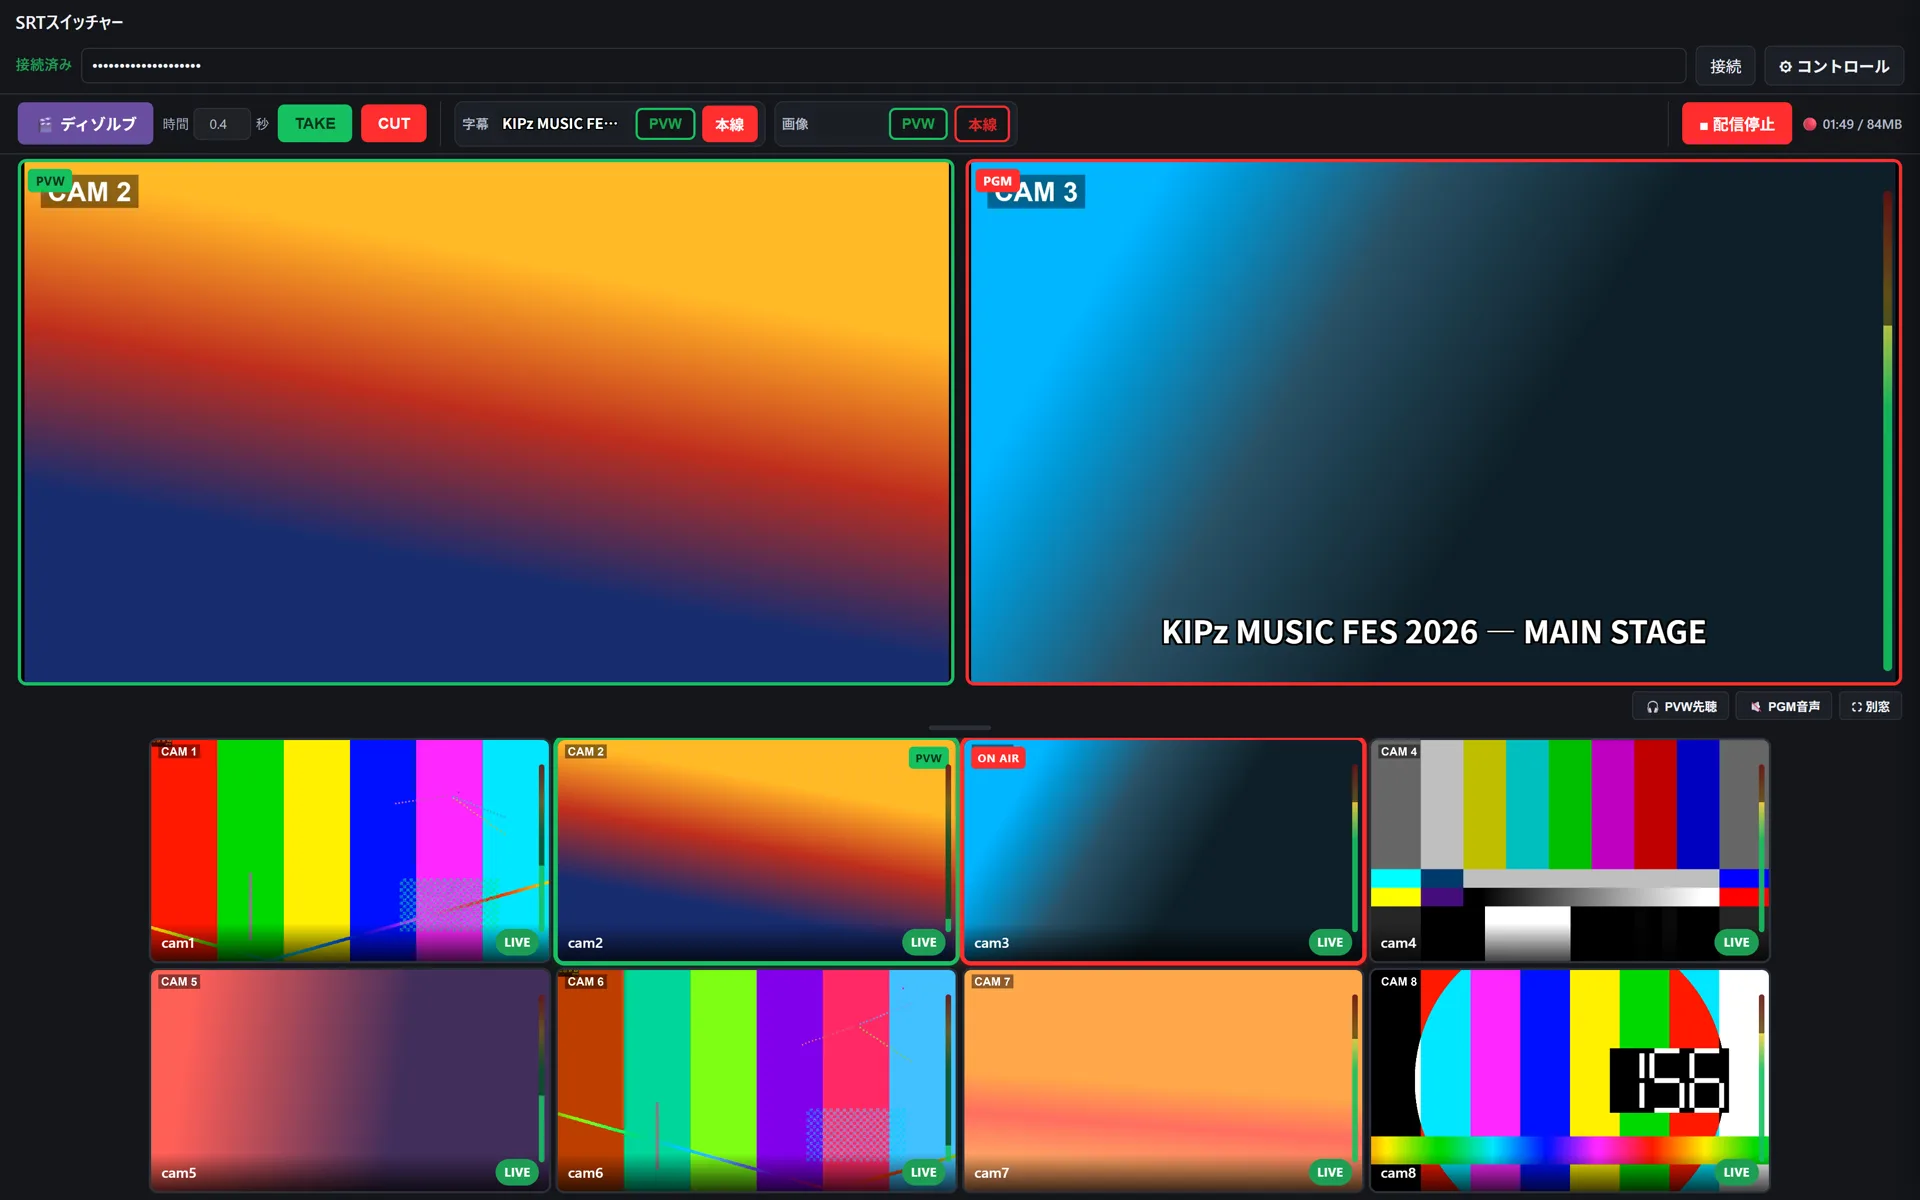1920x1200 pixels.
Task: Toggle 字幕 本線 output off
Action: click(730, 124)
